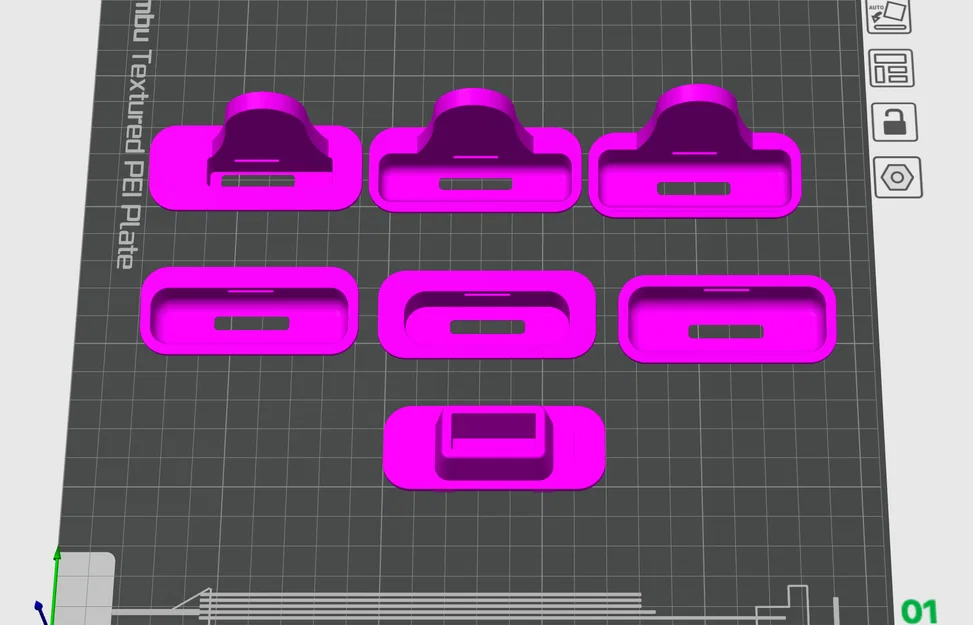Image resolution: width=973 pixels, height=625 pixels.
Task: Open plate settings via the hexagon nut icon
Action: [x=895, y=175]
